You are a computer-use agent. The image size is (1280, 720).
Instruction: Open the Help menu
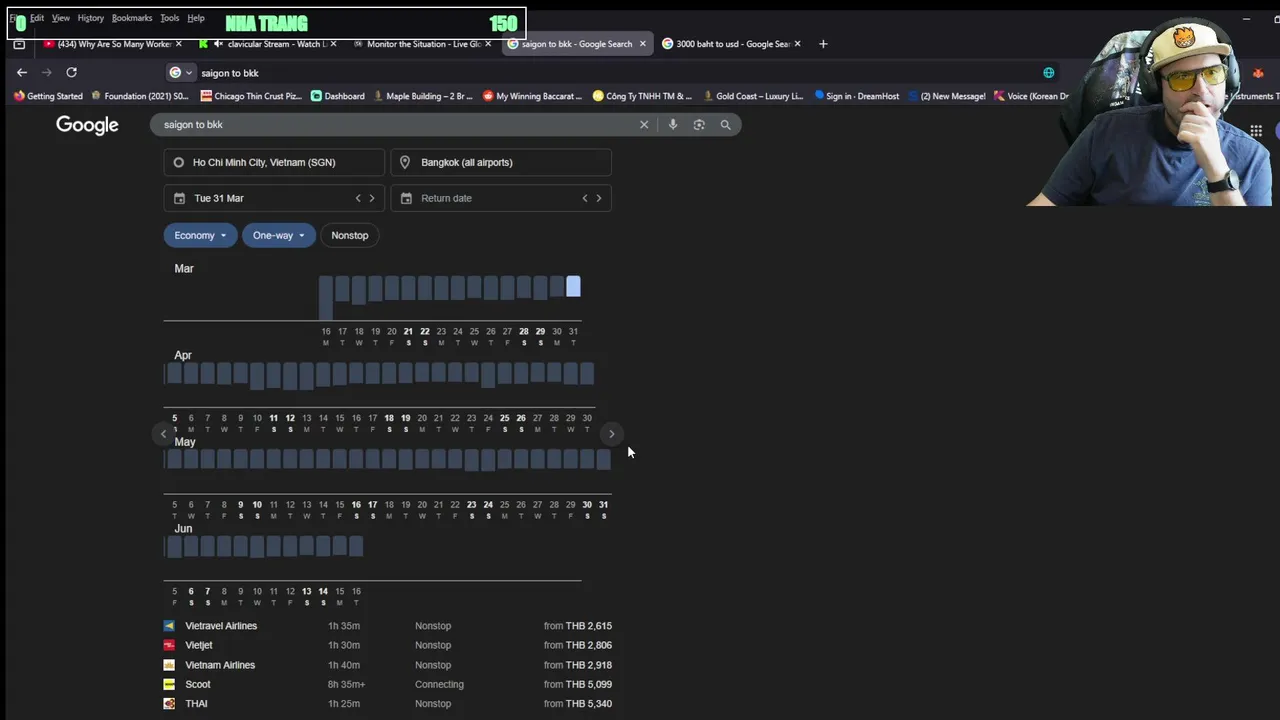[x=196, y=18]
